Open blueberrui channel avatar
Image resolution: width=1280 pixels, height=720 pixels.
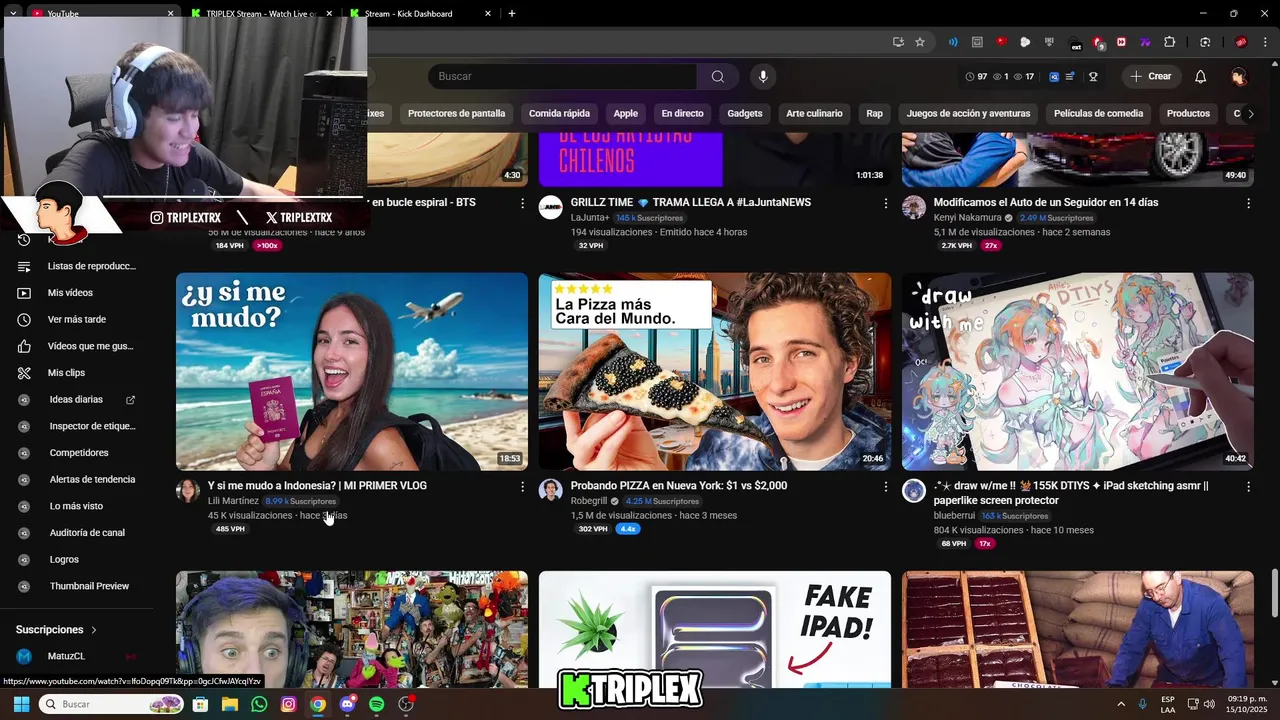pyautogui.click(x=914, y=490)
